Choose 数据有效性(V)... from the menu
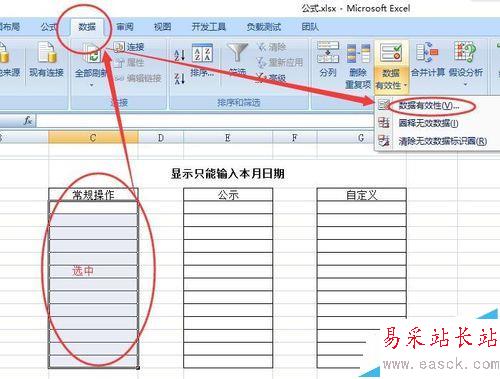 429,106
